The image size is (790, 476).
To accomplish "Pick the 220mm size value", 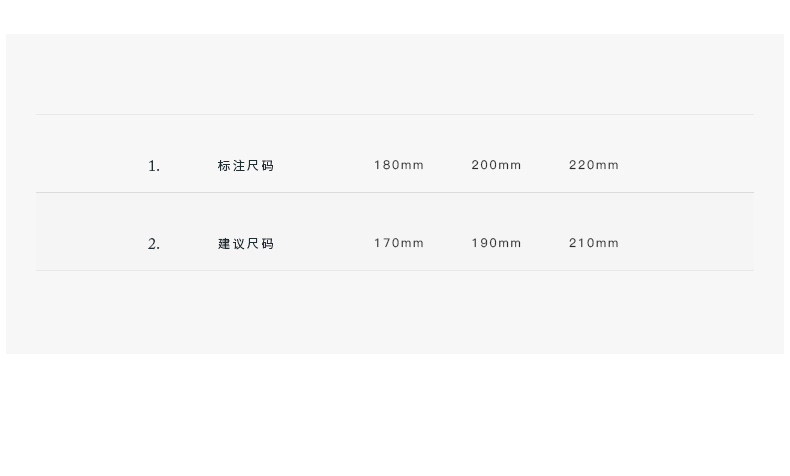I will coord(594,165).
